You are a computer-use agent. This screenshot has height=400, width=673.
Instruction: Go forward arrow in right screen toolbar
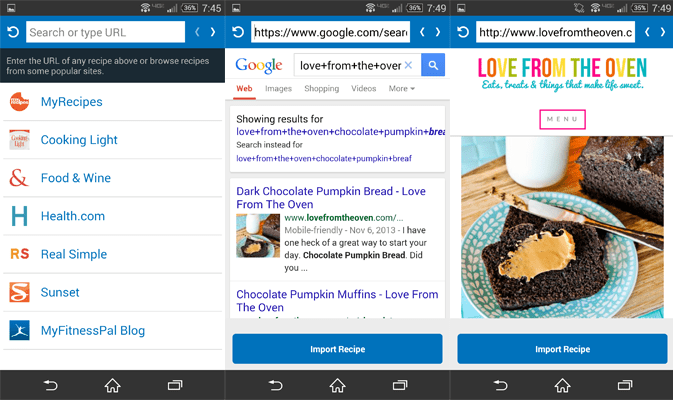(662, 32)
